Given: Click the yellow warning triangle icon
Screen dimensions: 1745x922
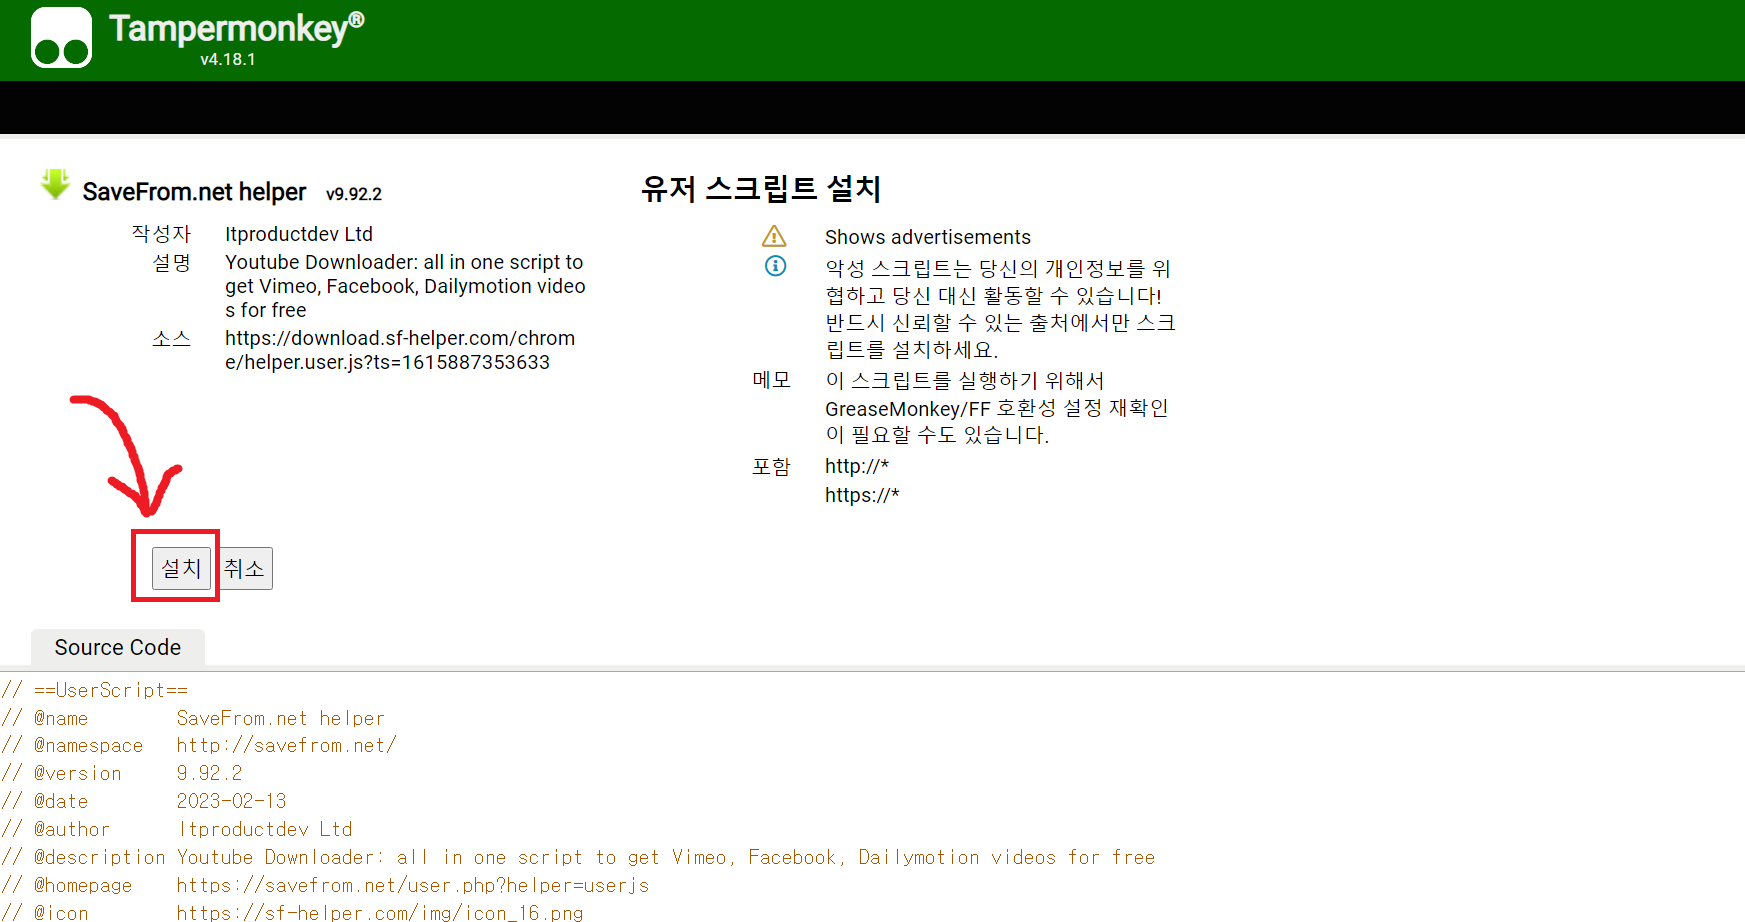Looking at the screenshot, I should pos(774,237).
